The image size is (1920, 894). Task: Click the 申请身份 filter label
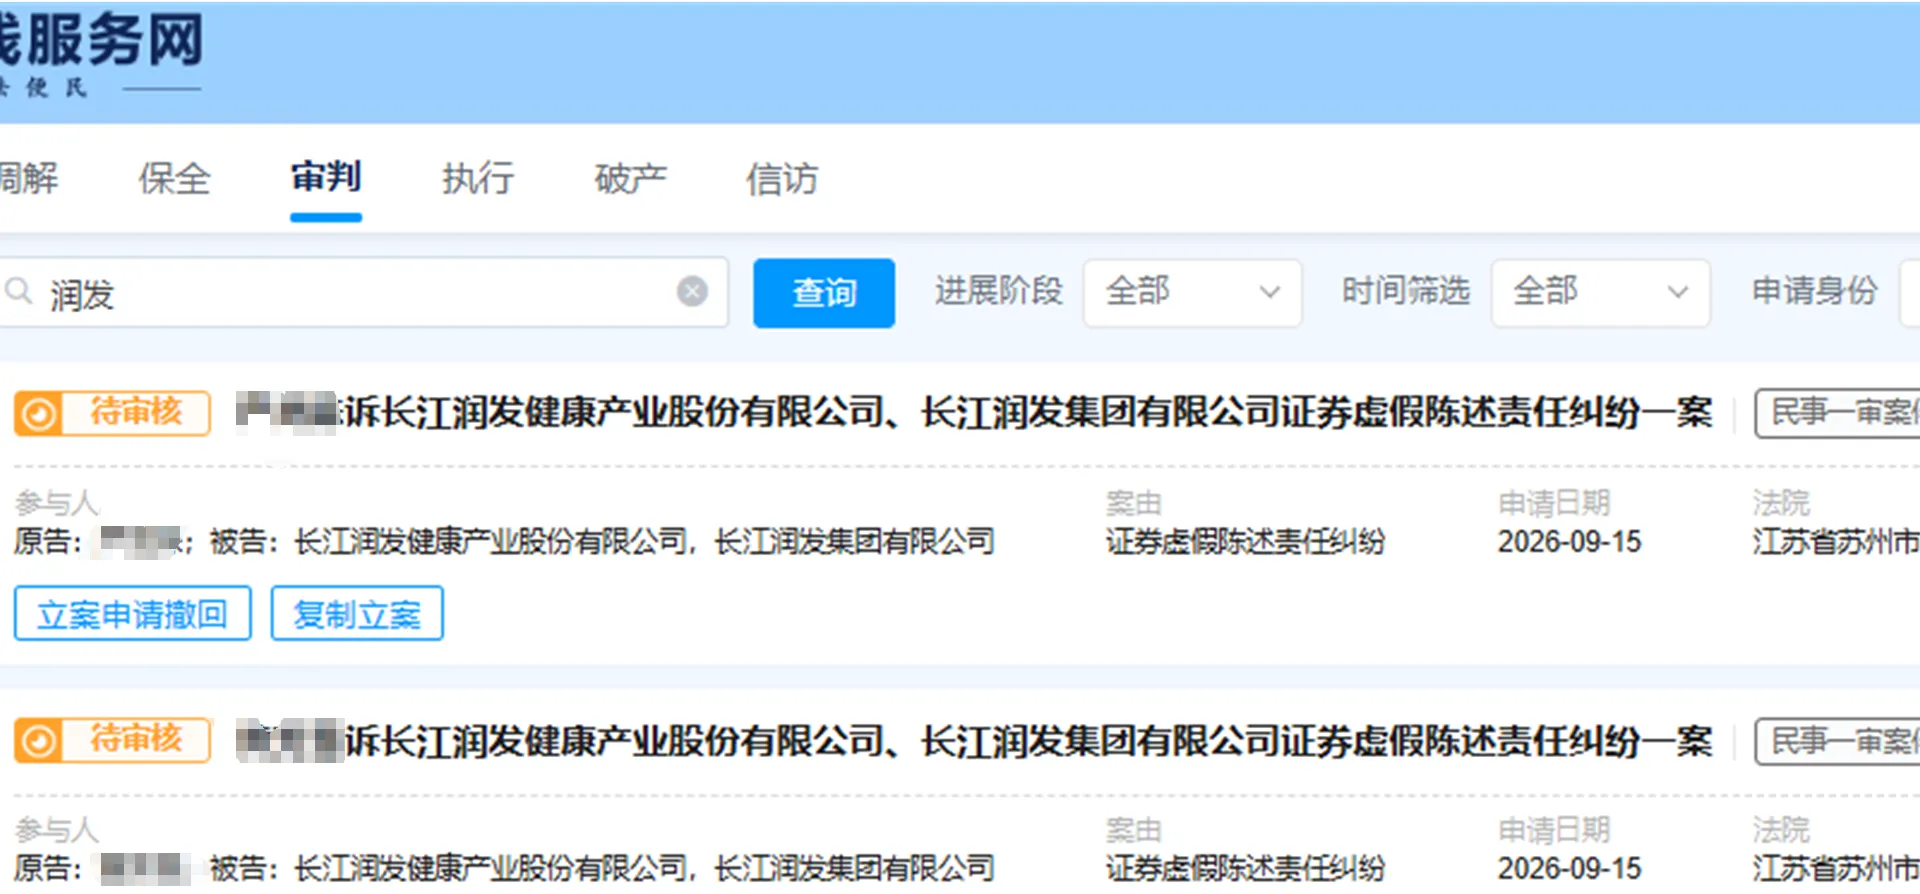1815,291
